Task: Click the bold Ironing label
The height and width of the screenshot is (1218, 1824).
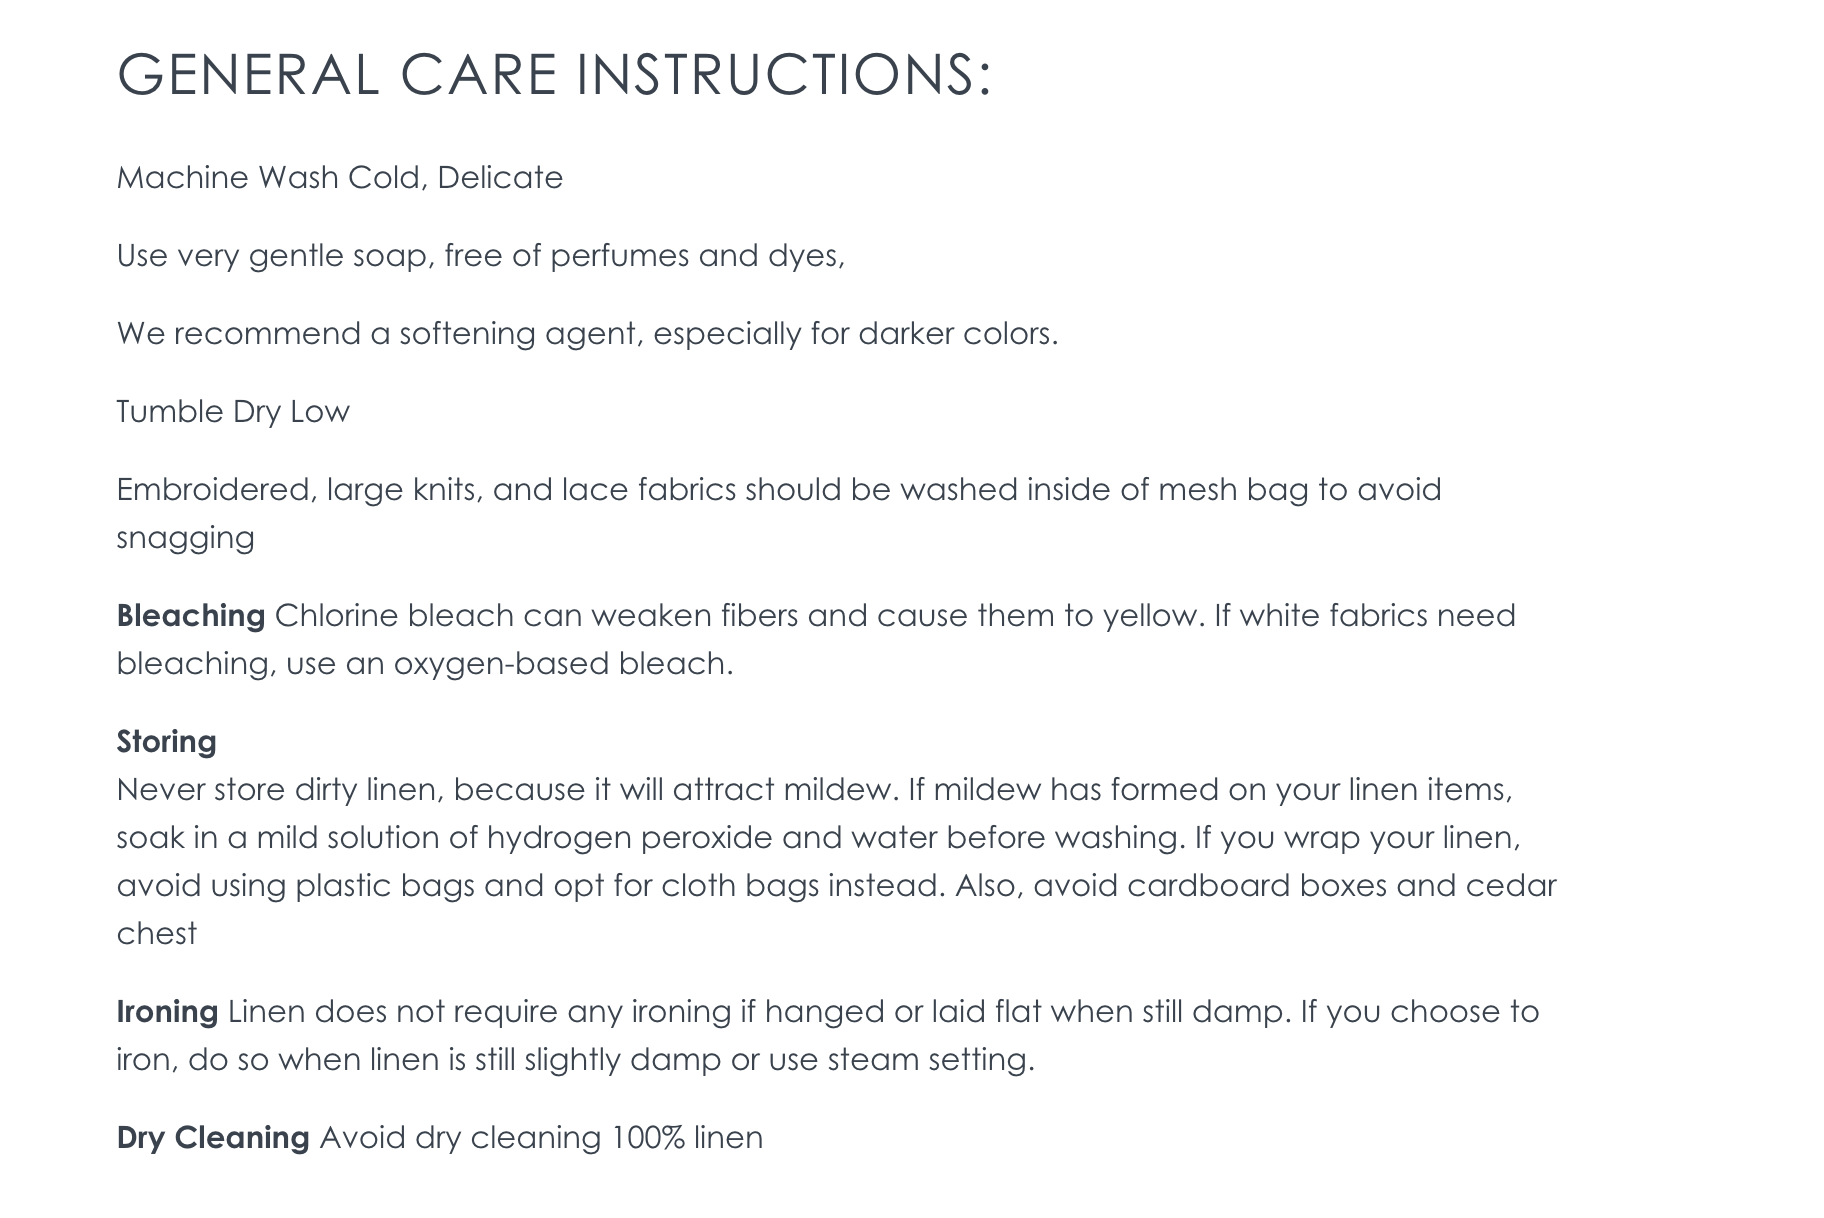Action: [x=167, y=1012]
